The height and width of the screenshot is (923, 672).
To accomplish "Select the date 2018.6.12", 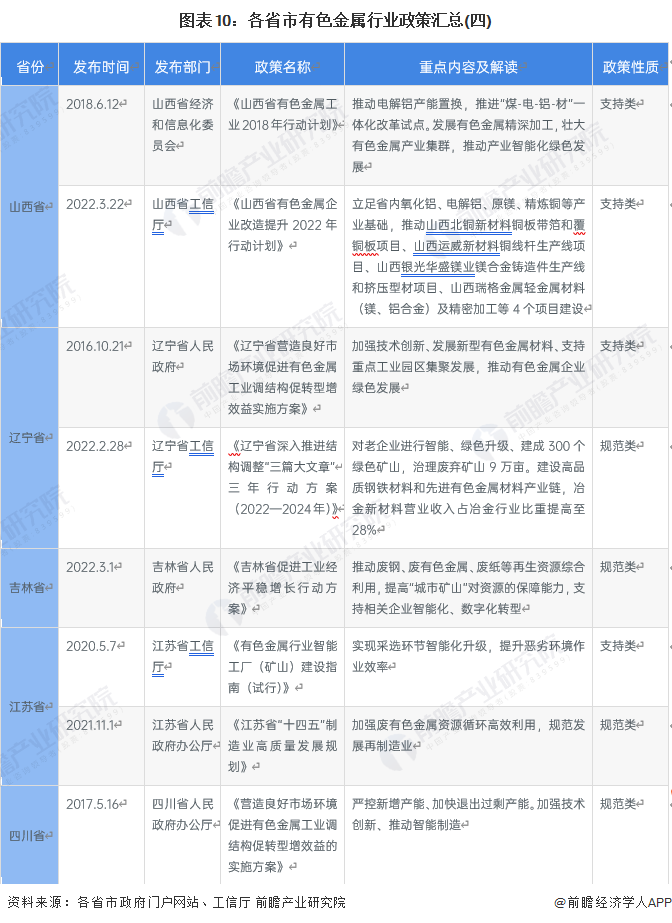I will click(x=92, y=104).
